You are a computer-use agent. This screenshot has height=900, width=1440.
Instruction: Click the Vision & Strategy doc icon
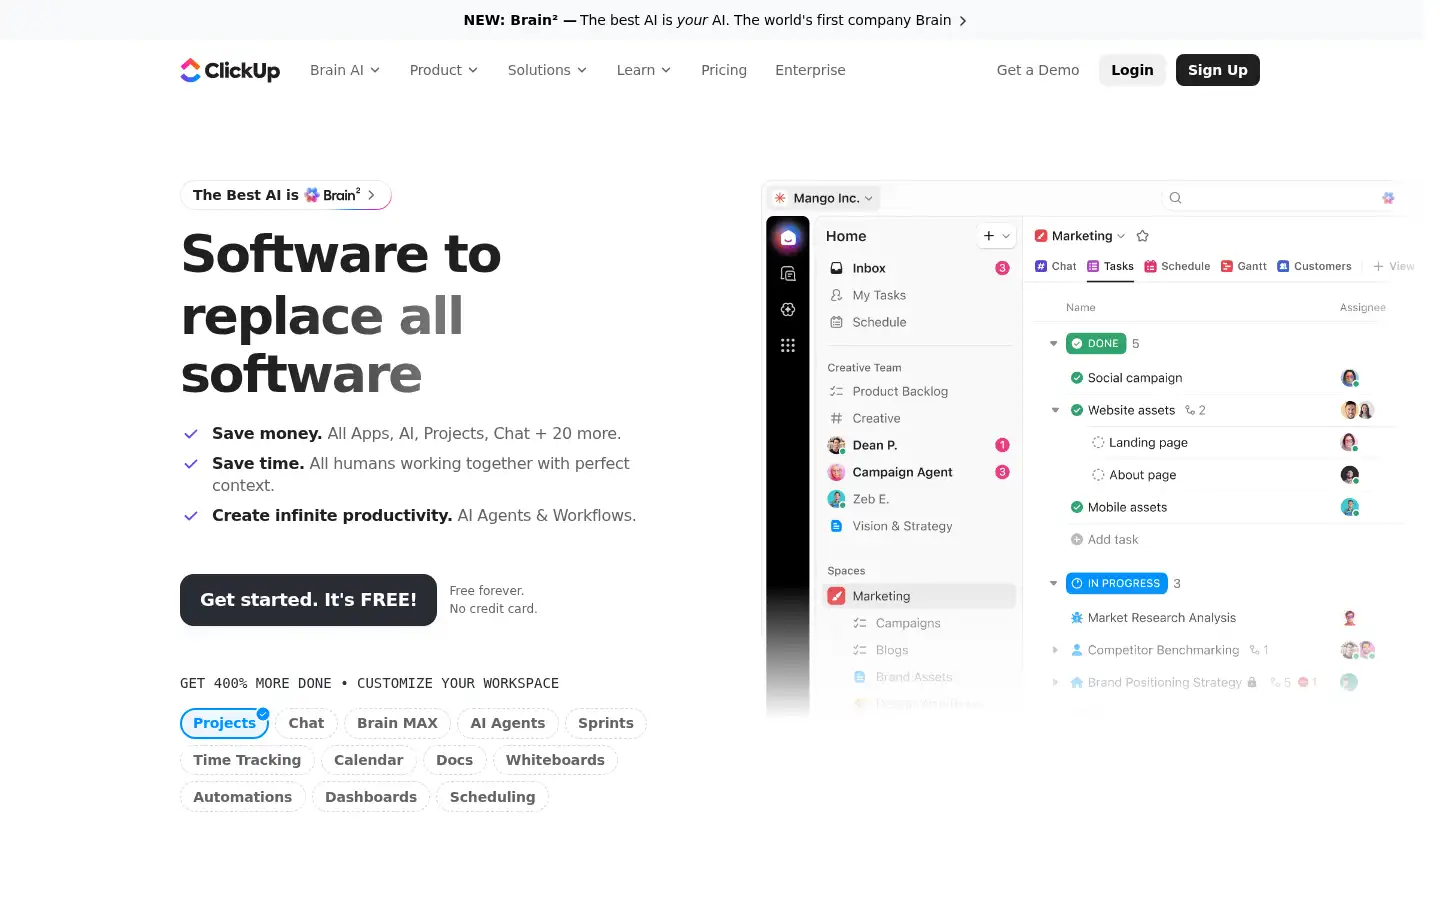836,526
